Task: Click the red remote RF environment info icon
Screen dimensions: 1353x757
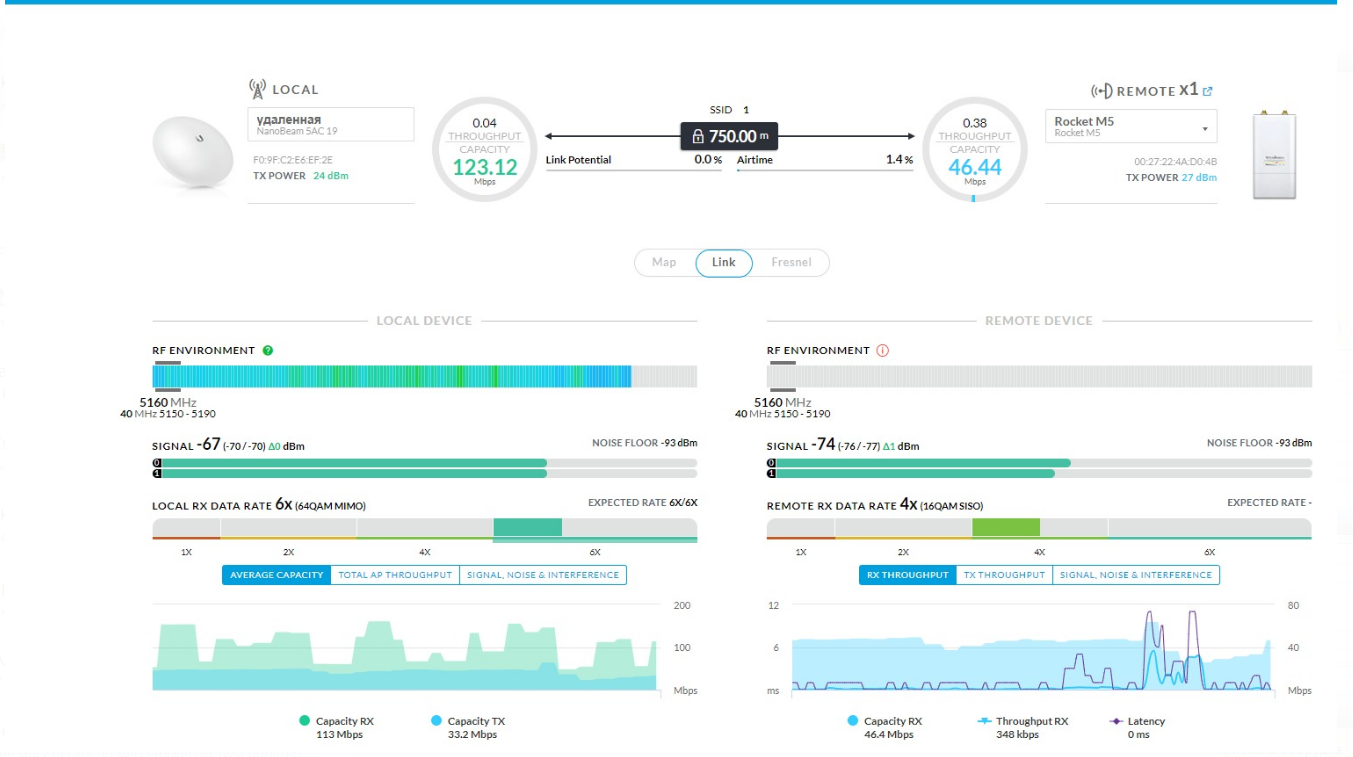Action: (x=882, y=350)
